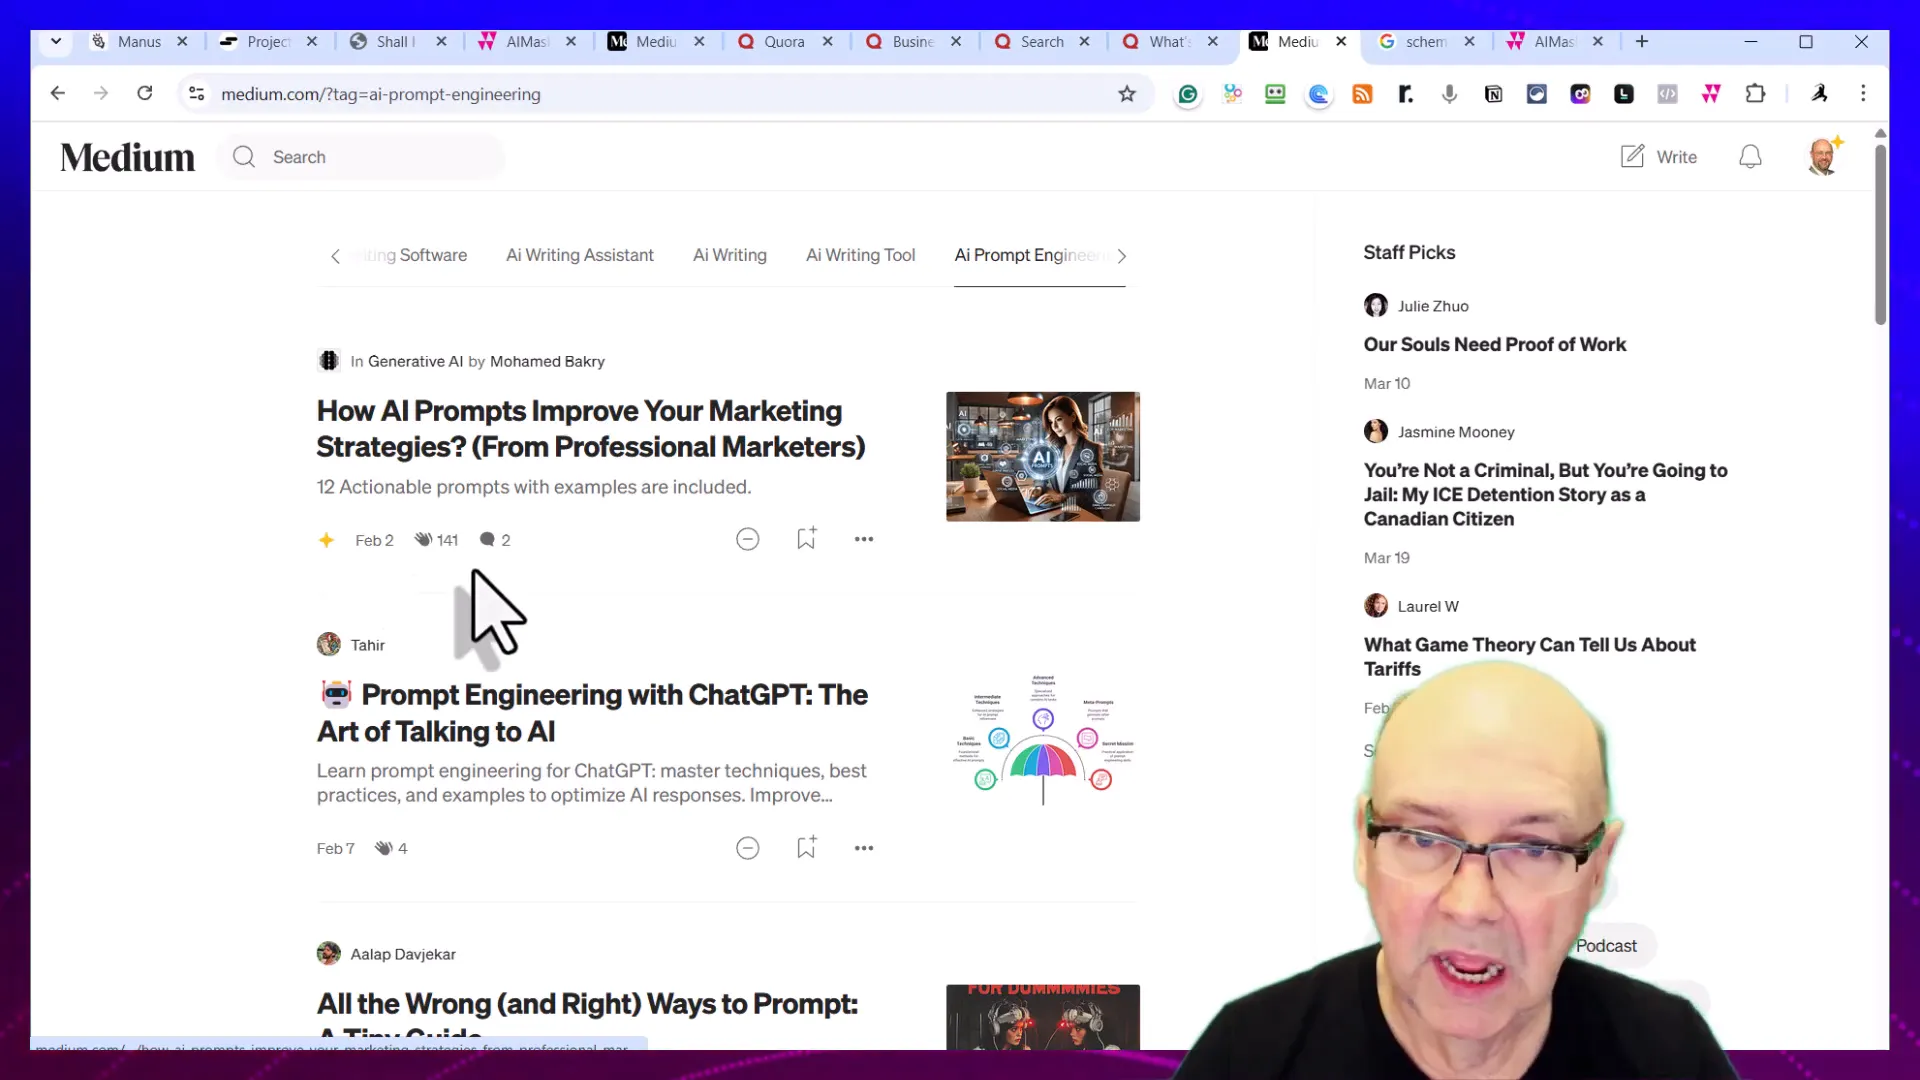Click the Podcast topic chip

pos(1606,946)
